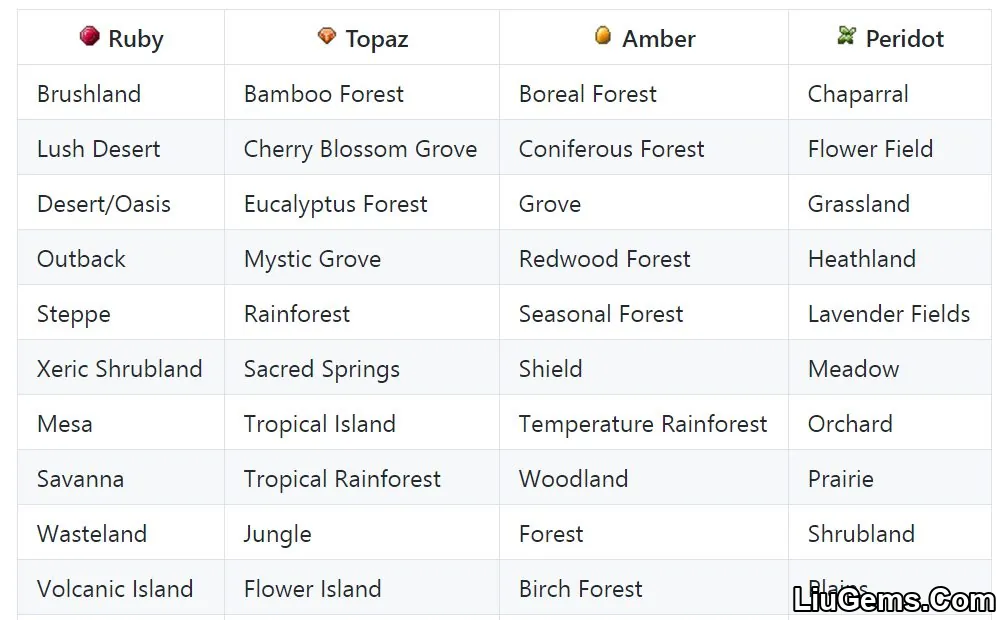Screen dimensions: 1006x620
Task: Click the Redwood Forest cell
Action: [x=604, y=259]
